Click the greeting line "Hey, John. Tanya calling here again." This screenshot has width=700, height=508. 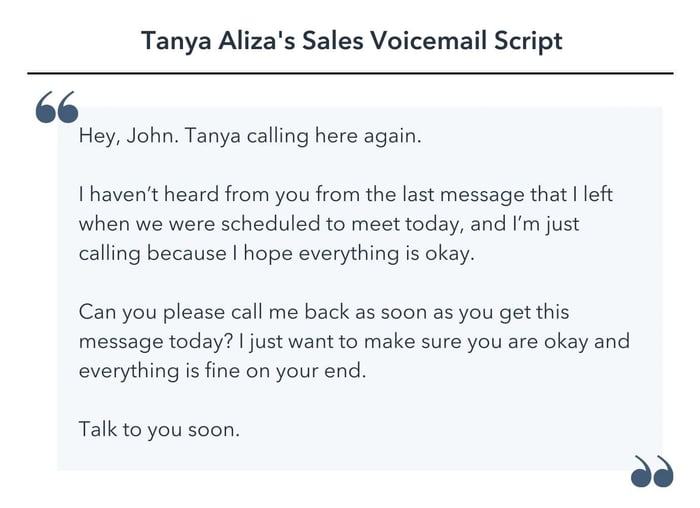click(250, 136)
